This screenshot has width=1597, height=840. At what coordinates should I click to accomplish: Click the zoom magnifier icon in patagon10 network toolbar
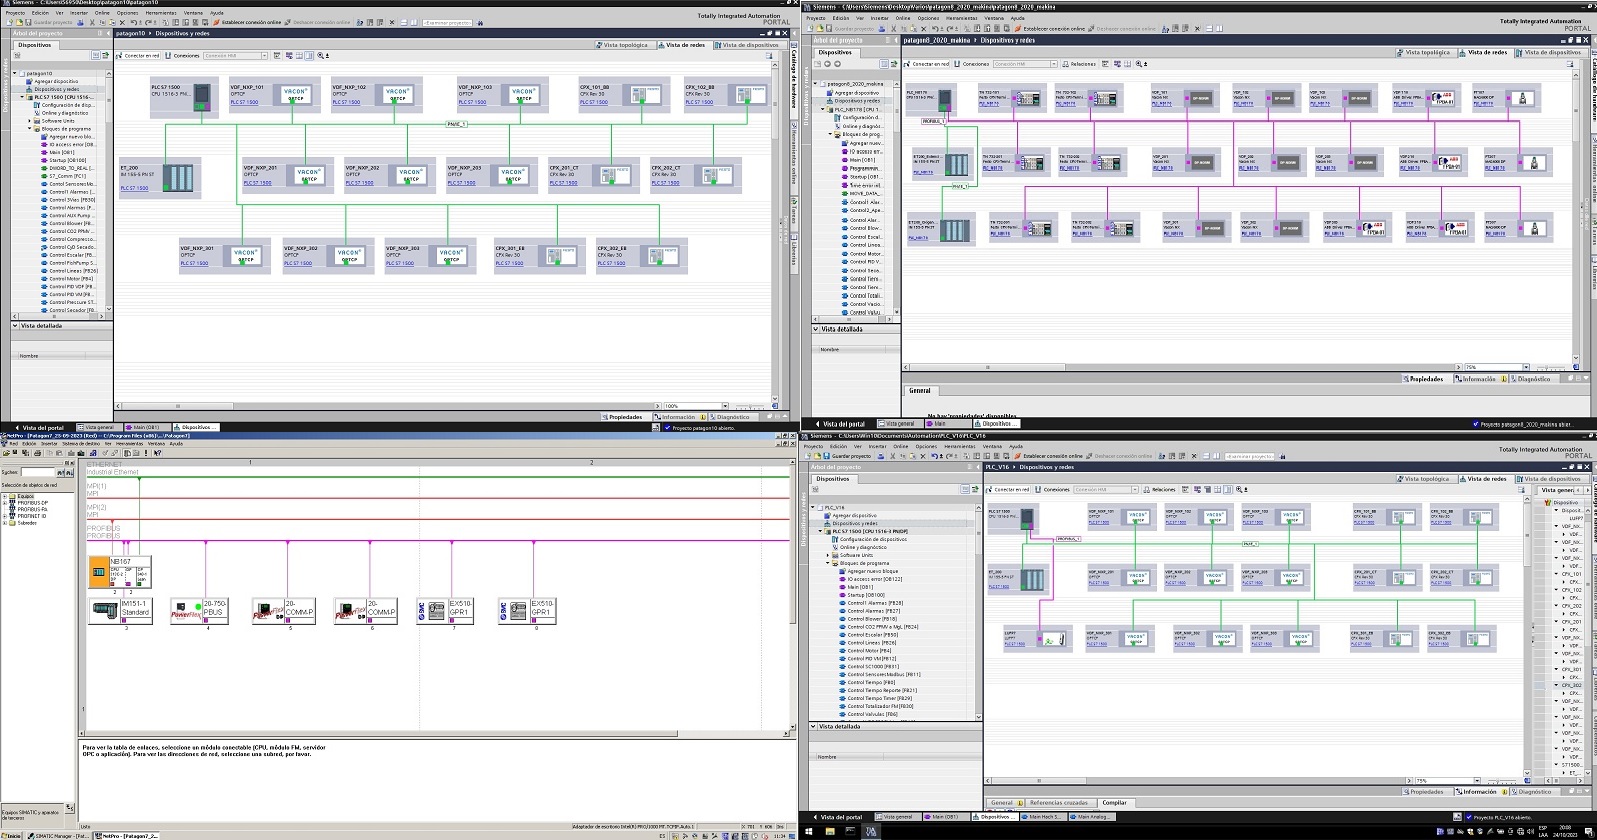320,56
